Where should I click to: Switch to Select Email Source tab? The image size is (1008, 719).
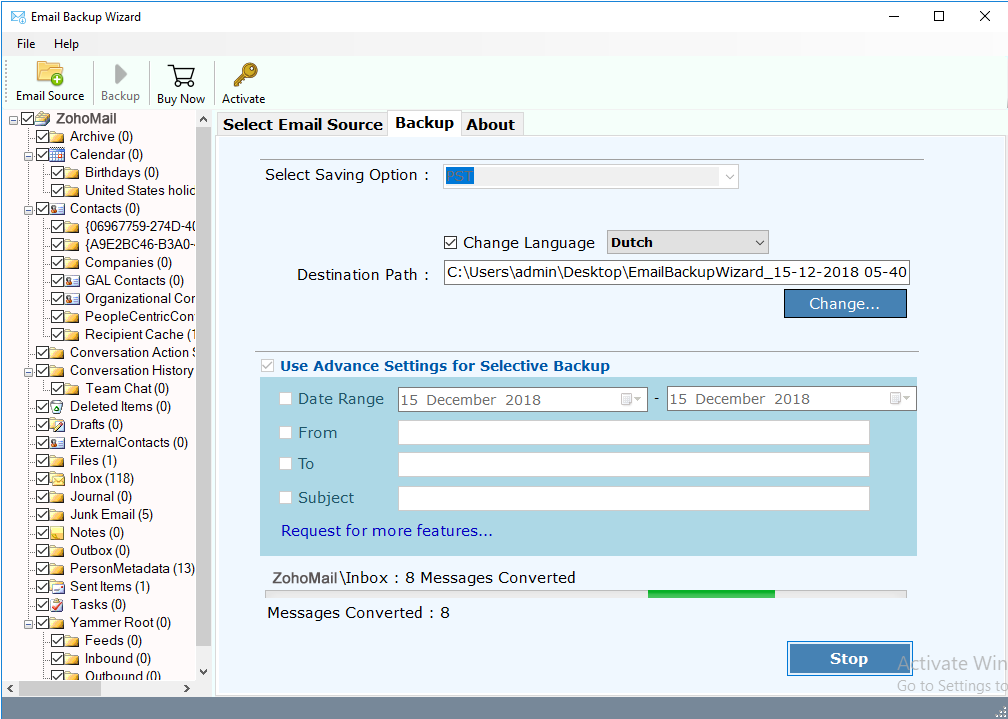click(x=303, y=124)
